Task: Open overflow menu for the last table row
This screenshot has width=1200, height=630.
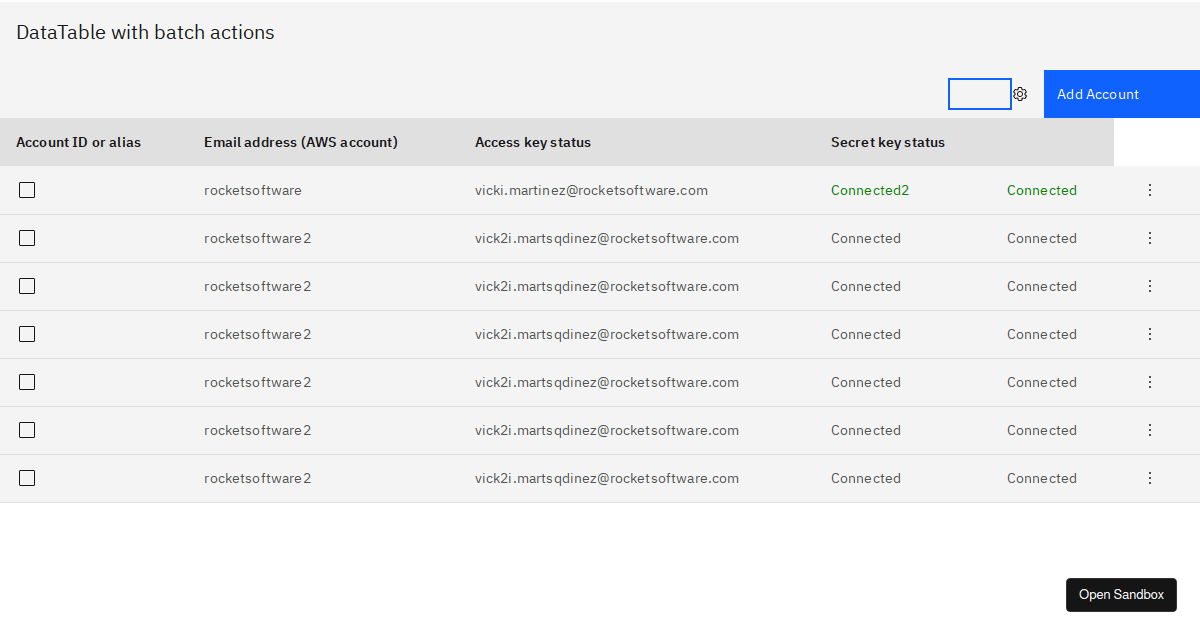Action: coord(1150,478)
